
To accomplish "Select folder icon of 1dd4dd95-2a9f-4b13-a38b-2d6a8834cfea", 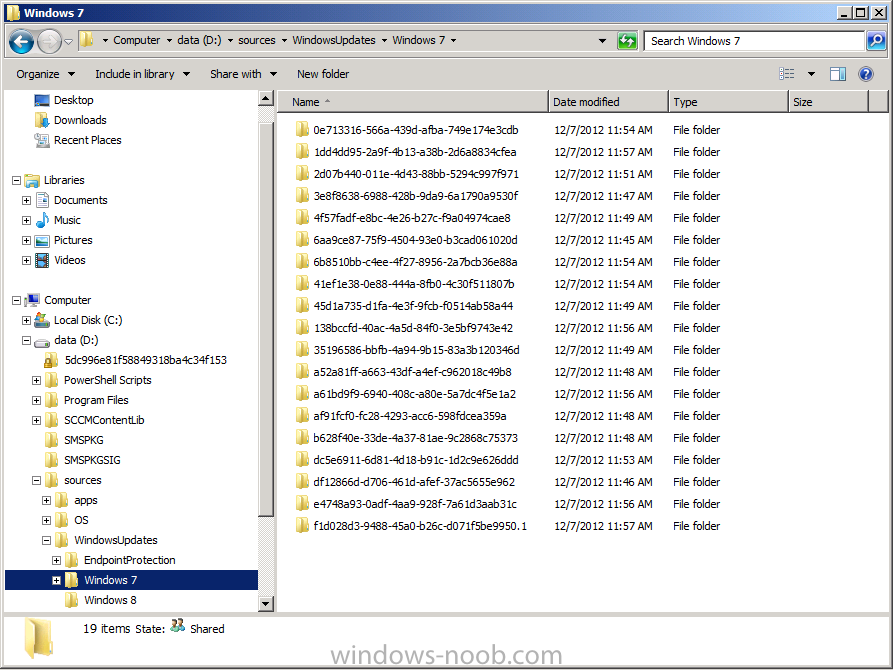I will (x=302, y=152).
